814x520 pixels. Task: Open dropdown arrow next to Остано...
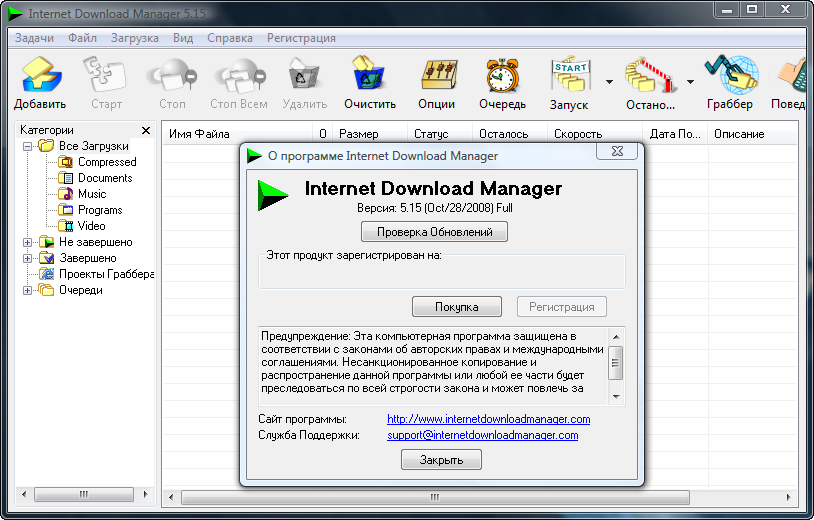(690, 81)
